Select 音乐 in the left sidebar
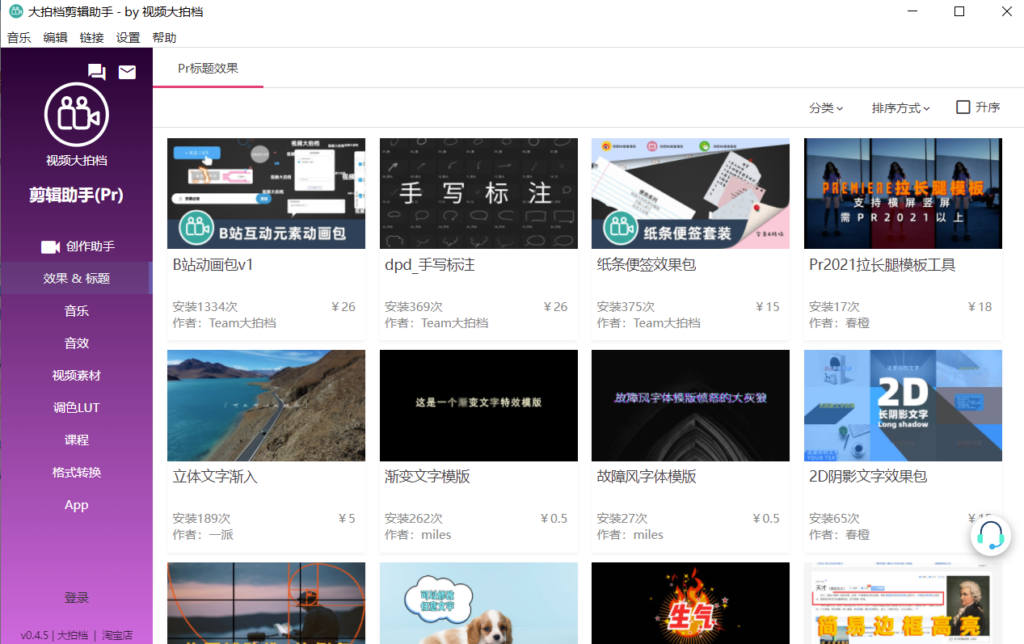 click(76, 310)
